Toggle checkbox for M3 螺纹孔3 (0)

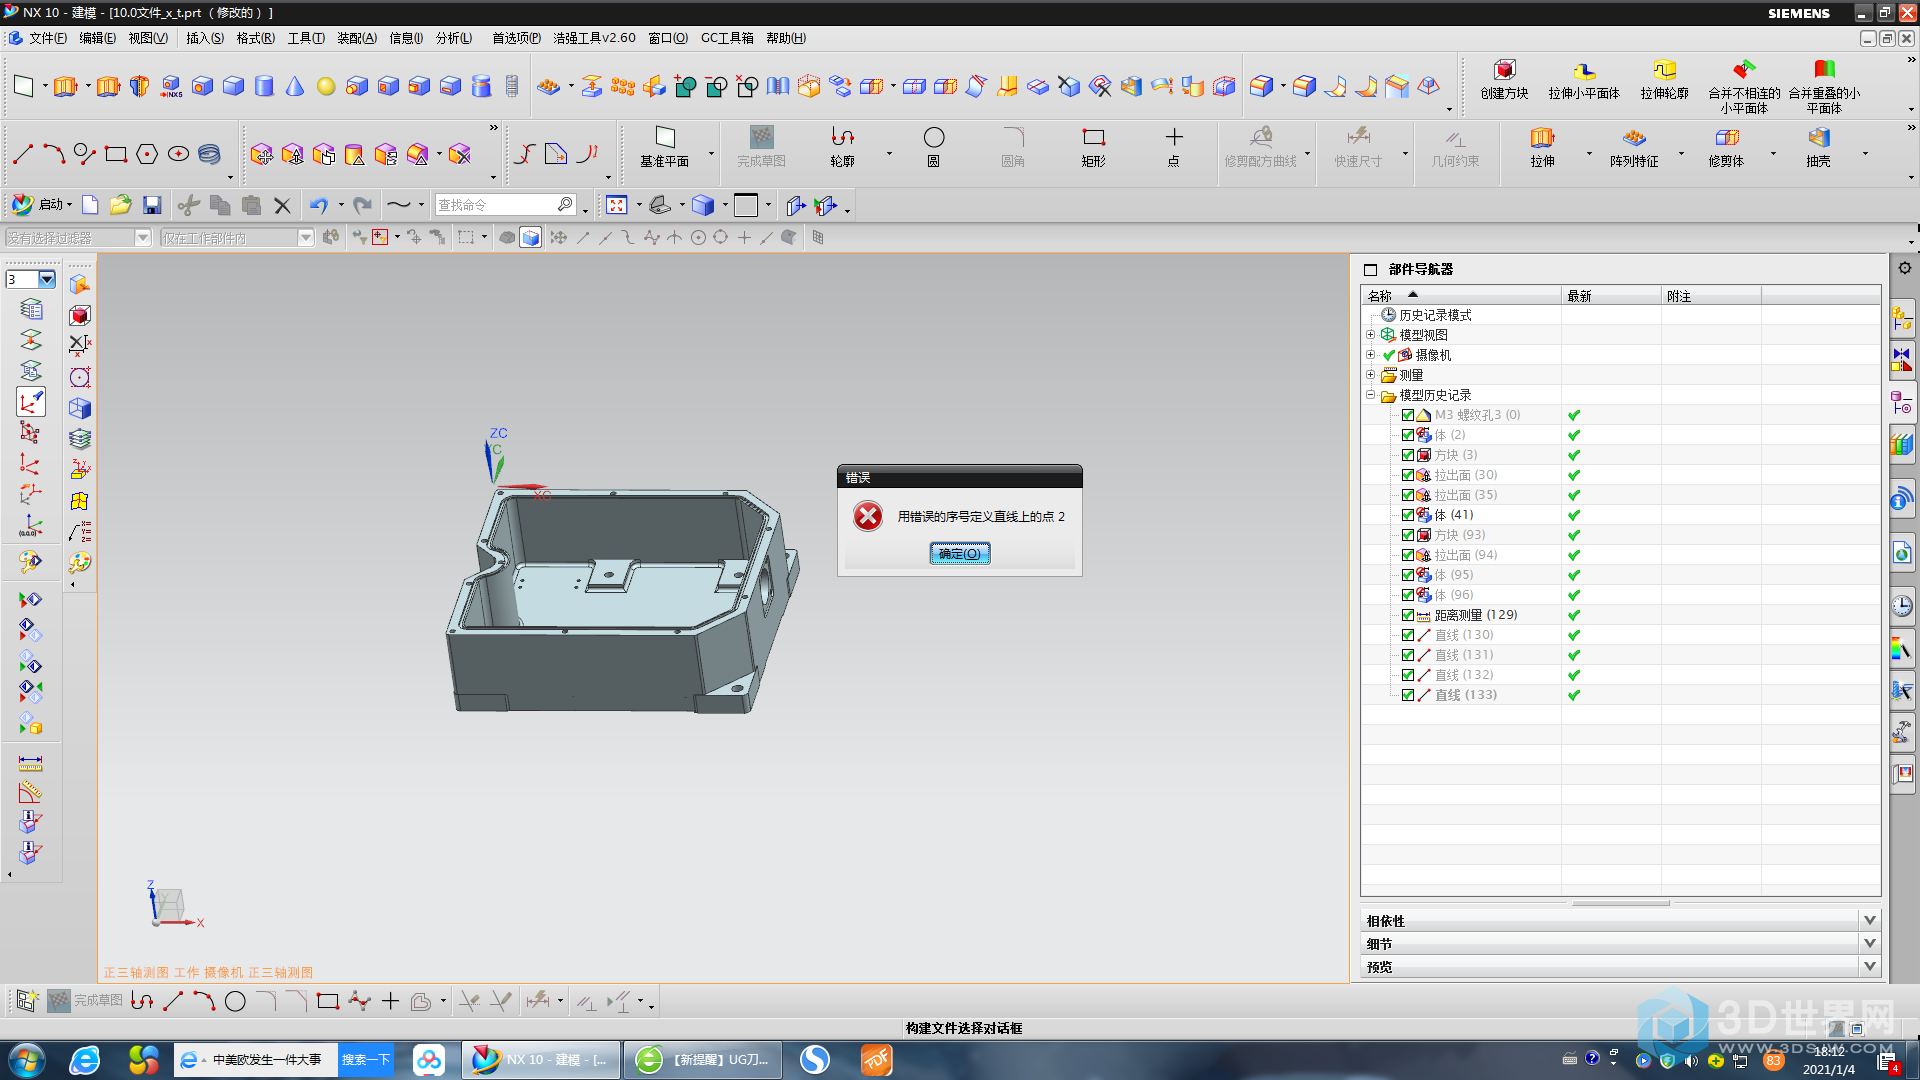[x=1408, y=415]
